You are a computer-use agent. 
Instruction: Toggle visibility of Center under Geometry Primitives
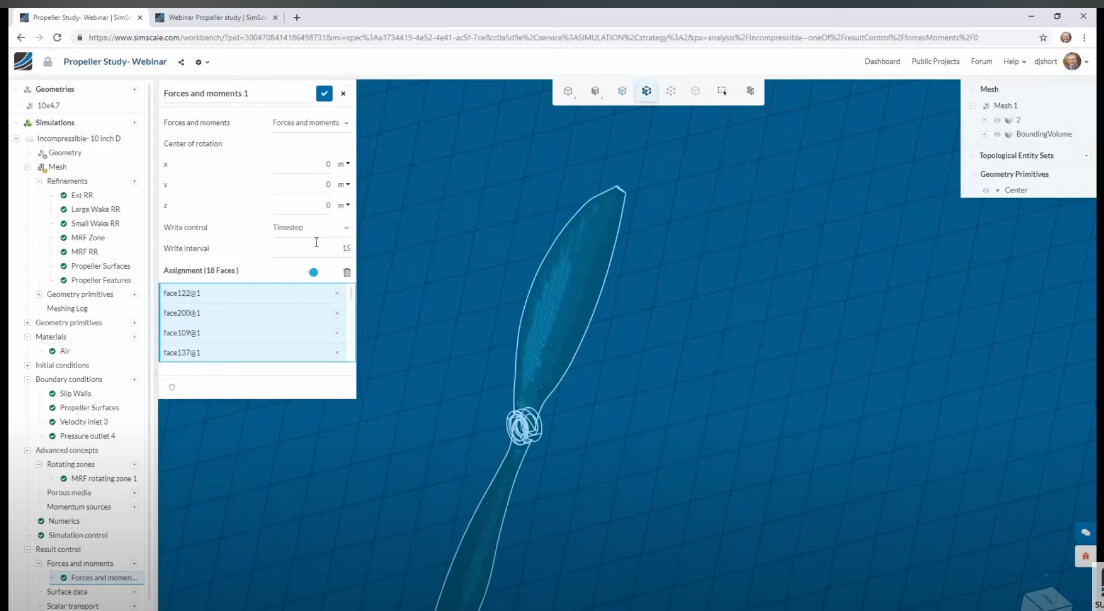point(987,190)
